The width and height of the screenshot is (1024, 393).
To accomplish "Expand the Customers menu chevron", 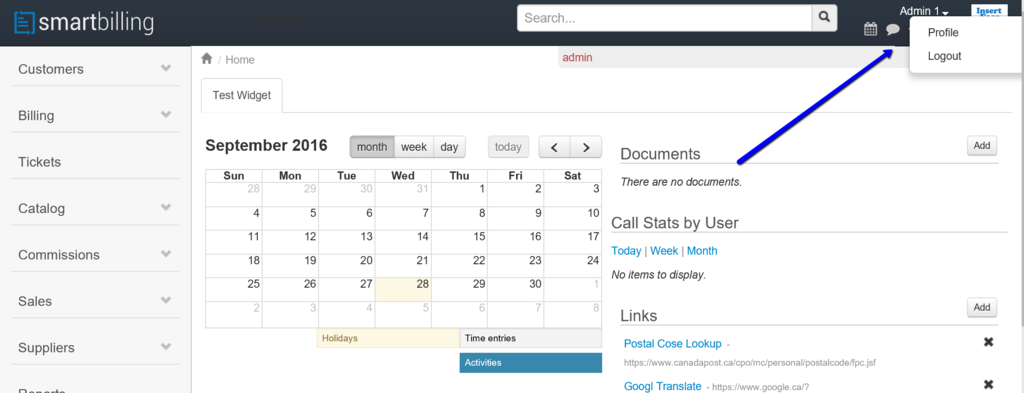I will click(x=166, y=68).
